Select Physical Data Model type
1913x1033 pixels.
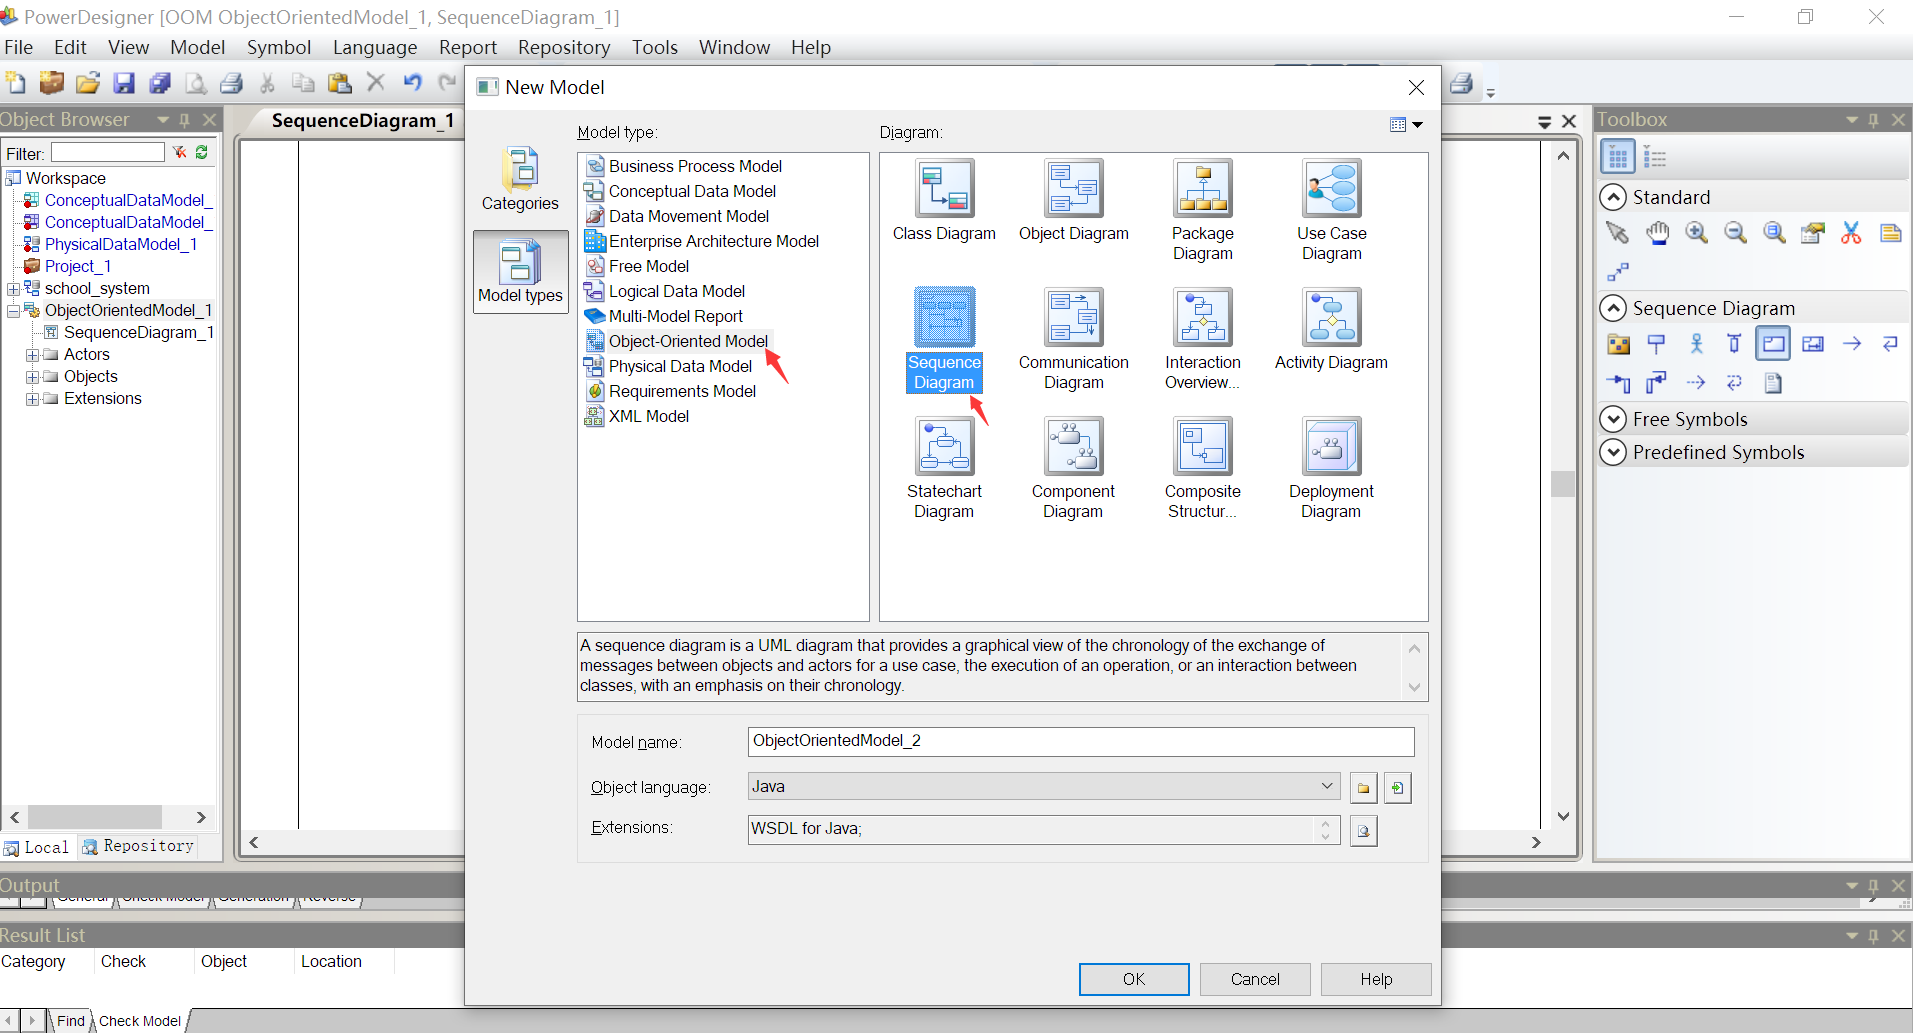coord(669,366)
